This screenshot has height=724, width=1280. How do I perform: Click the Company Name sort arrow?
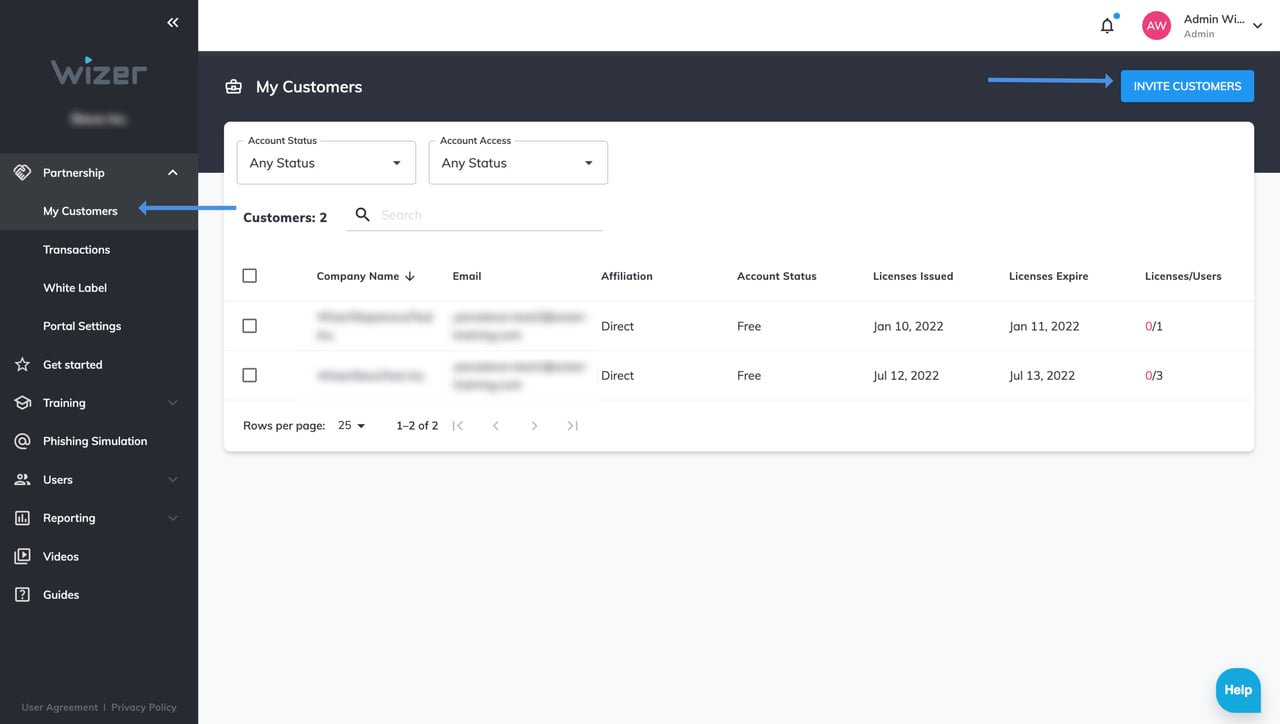click(410, 277)
